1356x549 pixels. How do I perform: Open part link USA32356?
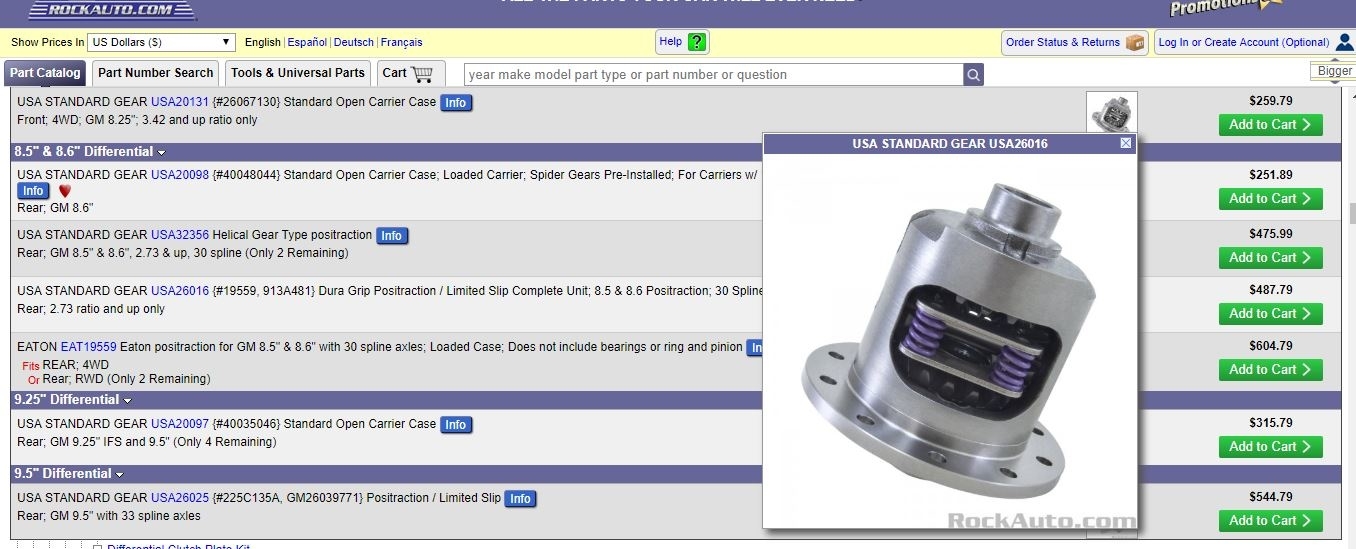[180, 235]
